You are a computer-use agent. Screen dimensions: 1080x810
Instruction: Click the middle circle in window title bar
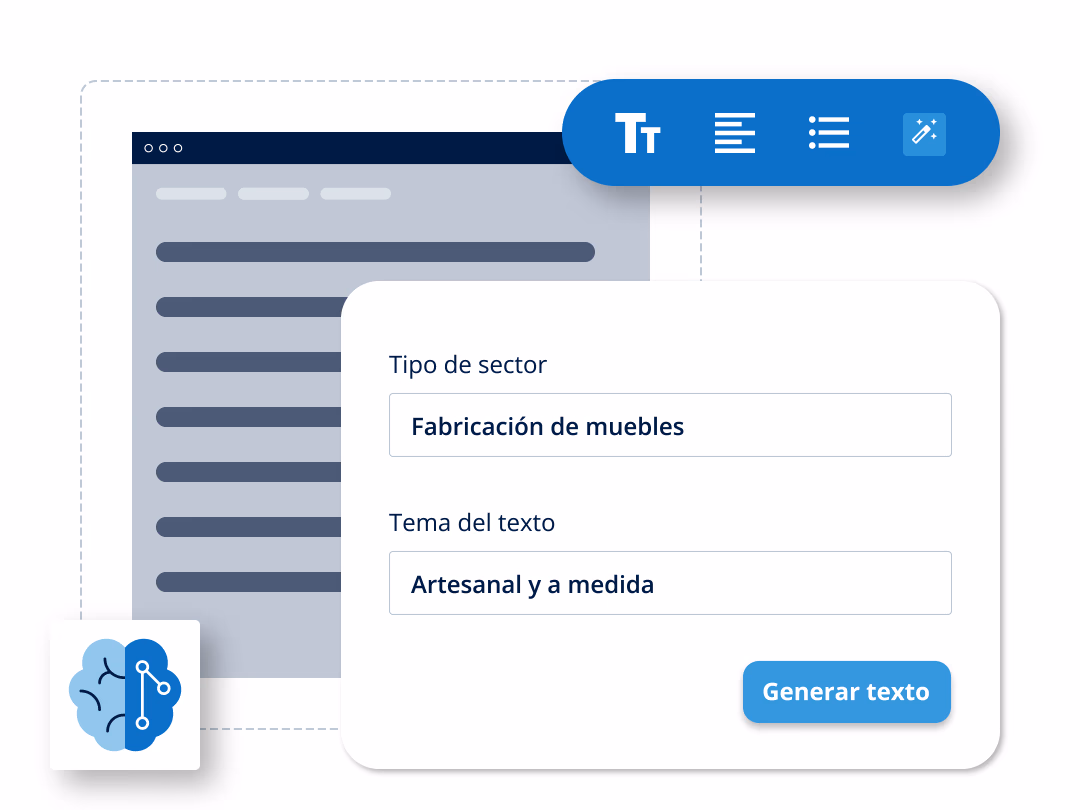(x=164, y=148)
